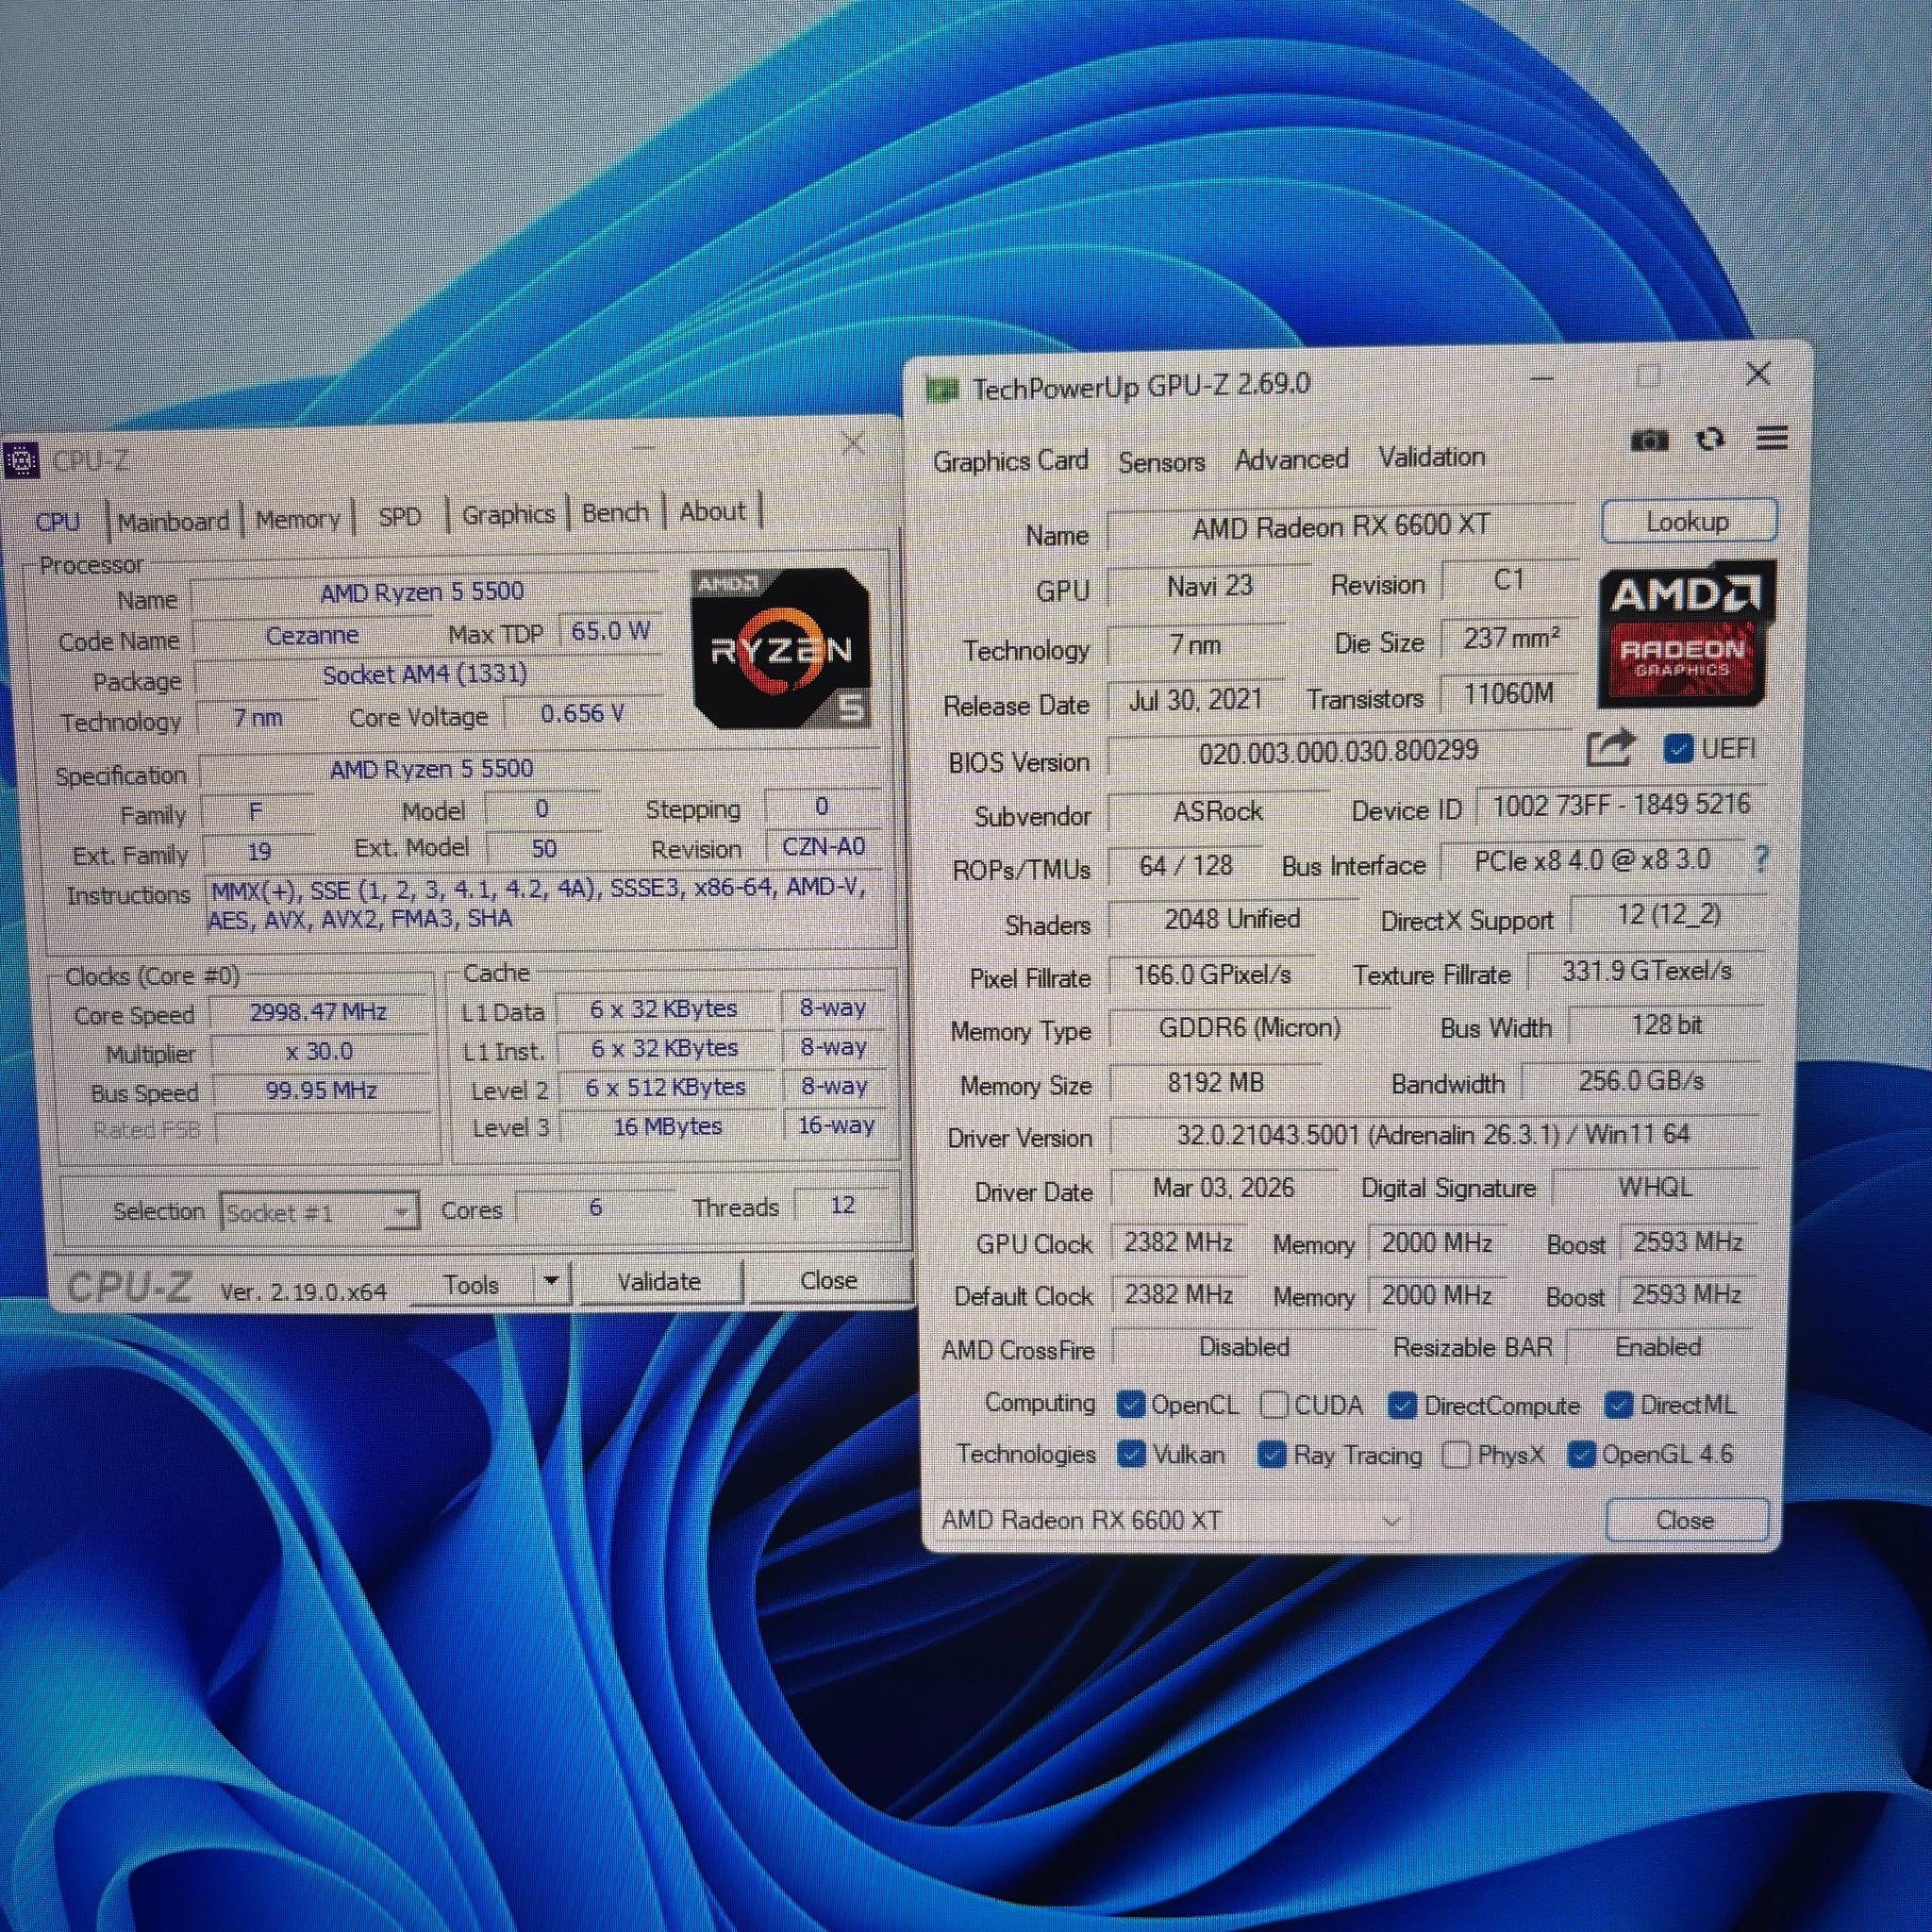Image resolution: width=1932 pixels, height=1932 pixels.
Task: Click the BIOS Version field
Action: pyautogui.click(x=1339, y=752)
